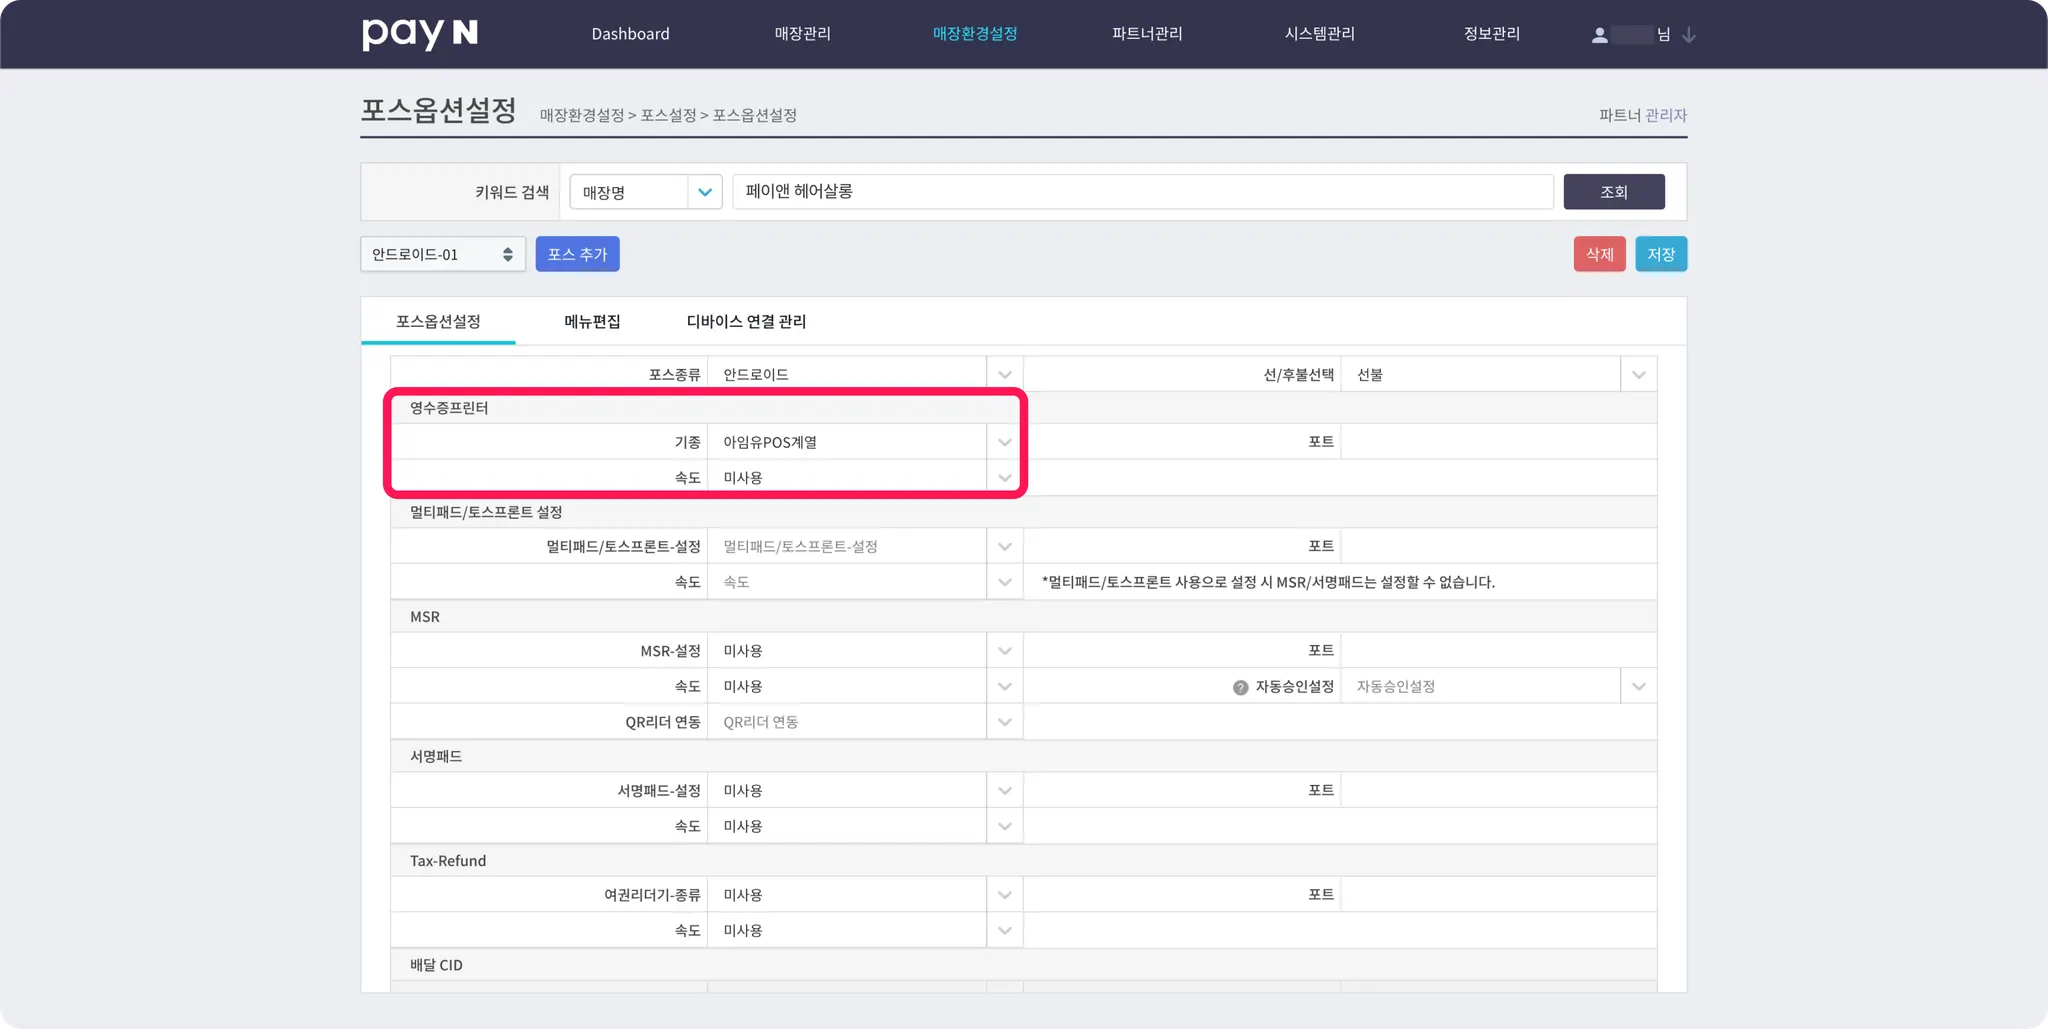Image resolution: width=2048 pixels, height=1029 pixels.
Task: Click the 서명패드 포트 input field
Action: pyautogui.click(x=1498, y=791)
